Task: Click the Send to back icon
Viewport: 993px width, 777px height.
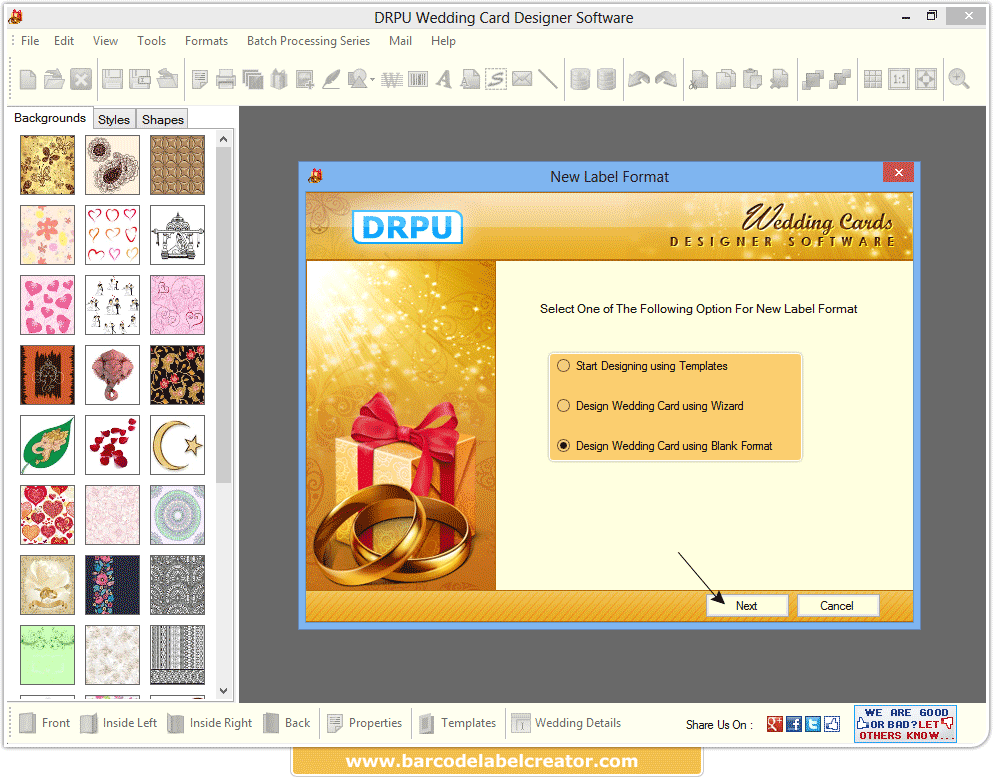Action: pos(840,79)
